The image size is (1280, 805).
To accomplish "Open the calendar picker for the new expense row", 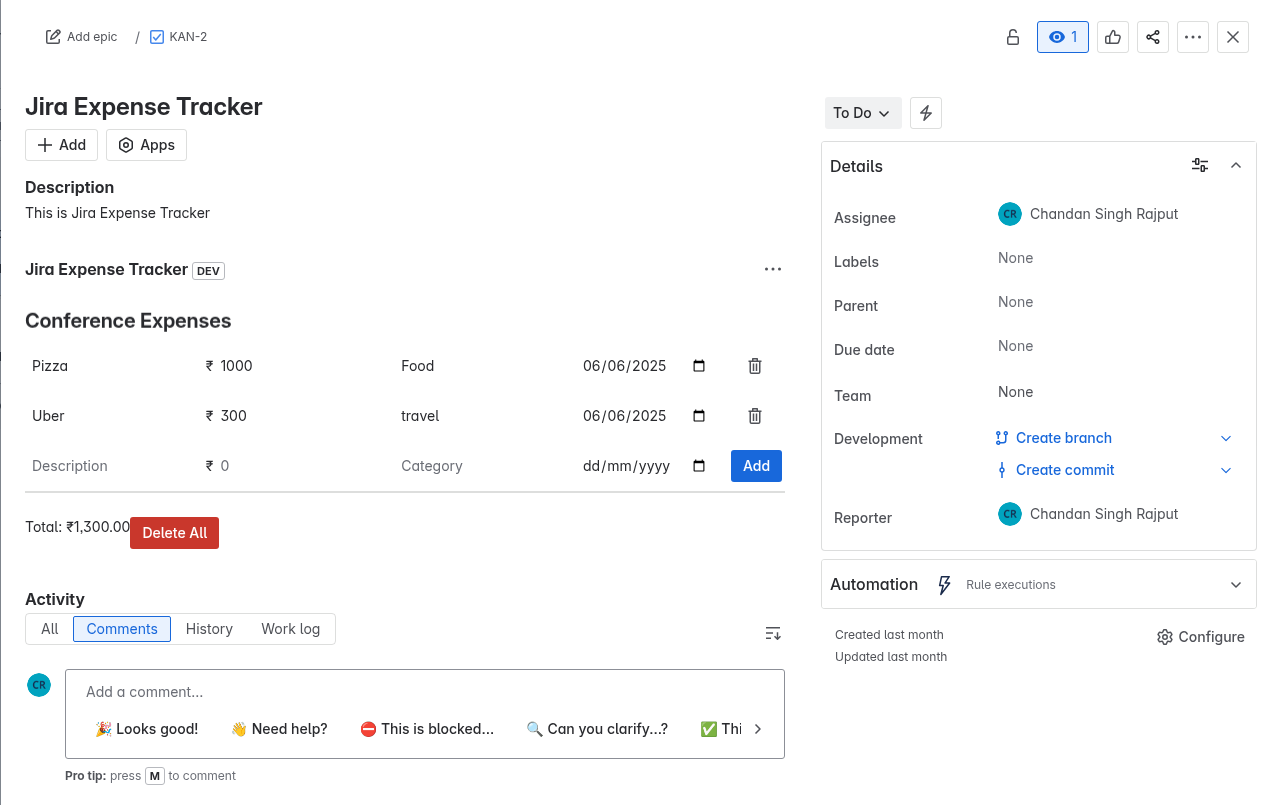I will point(699,466).
